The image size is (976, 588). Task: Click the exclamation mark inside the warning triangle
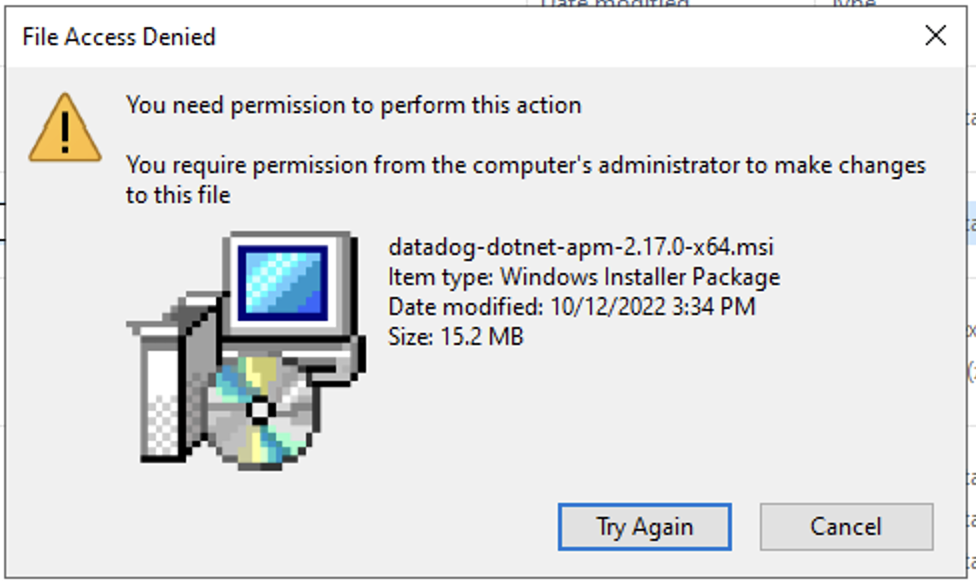pyautogui.click(x=64, y=127)
